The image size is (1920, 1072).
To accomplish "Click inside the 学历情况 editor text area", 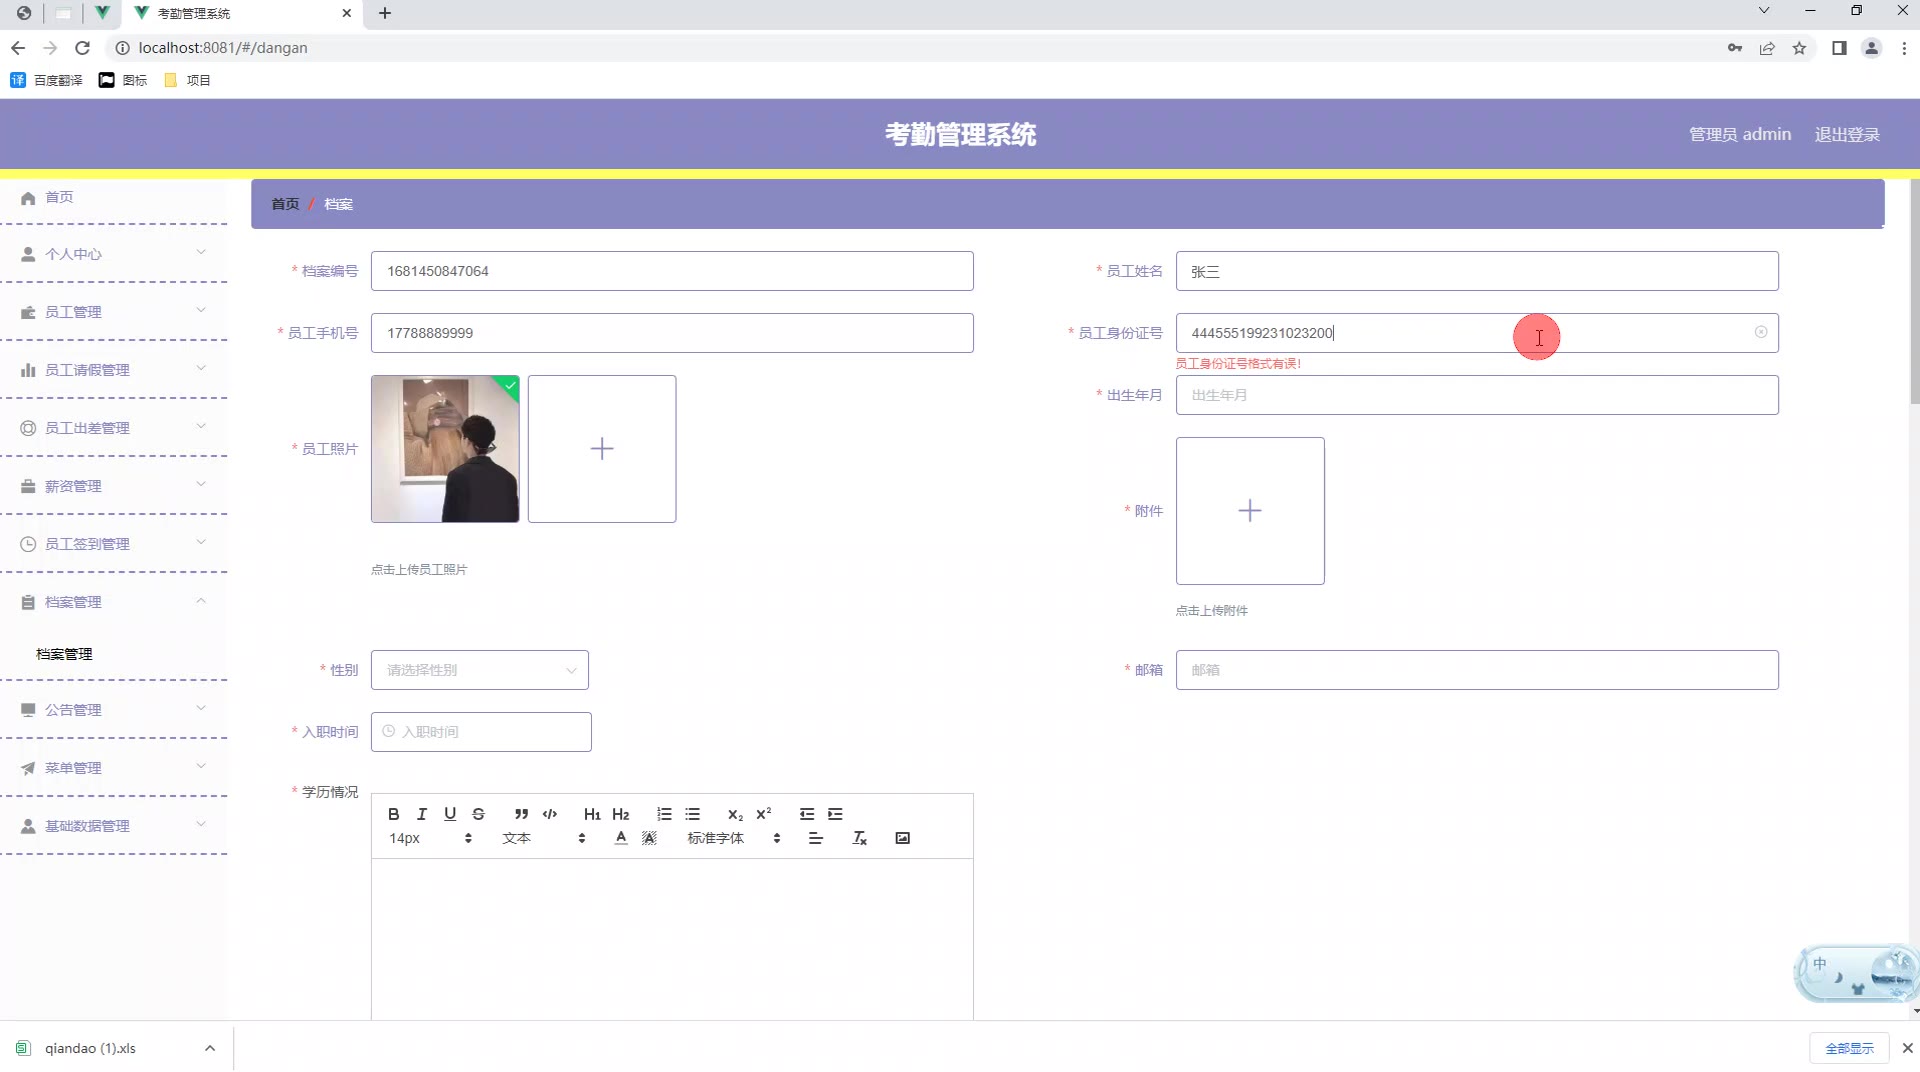I will click(x=672, y=939).
